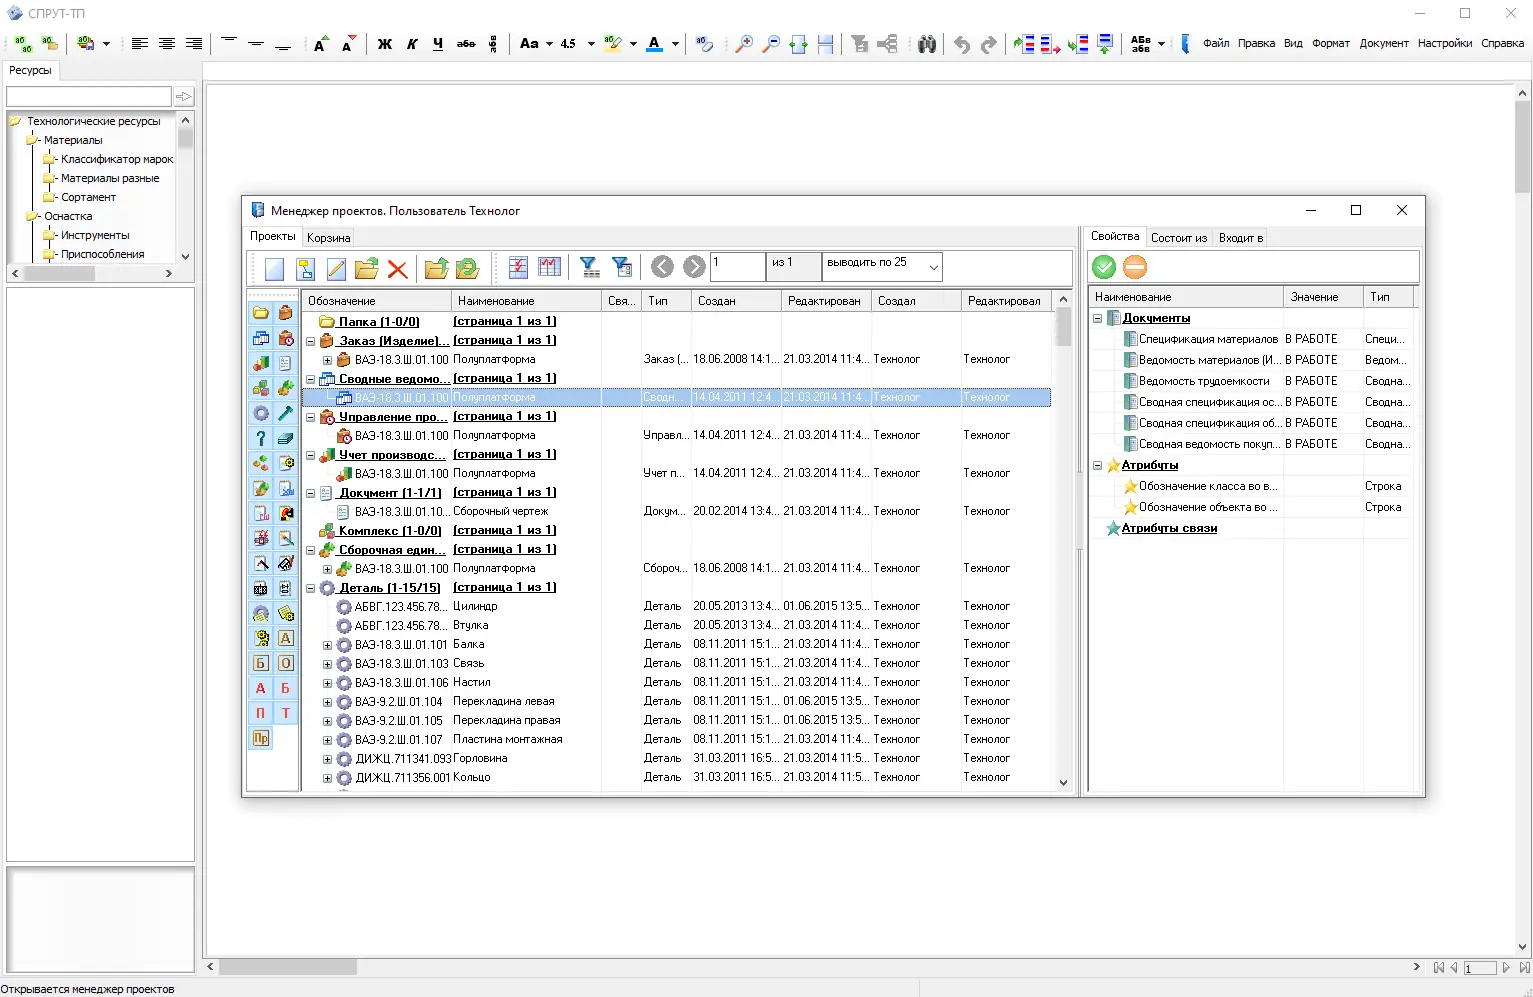Click the green checkmark icon in properties panel
The width and height of the screenshot is (1533, 997).
pyautogui.click(x=1104, y=267)
